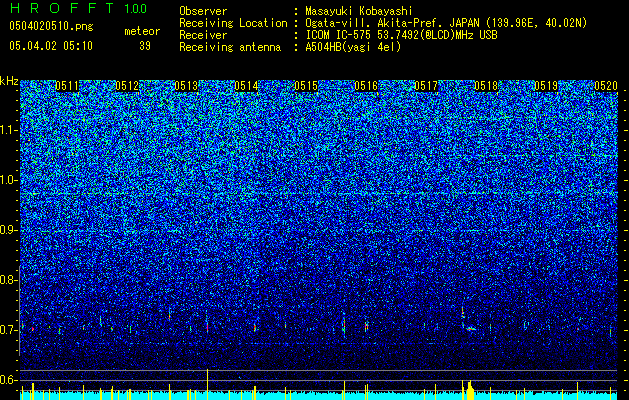
Task: Select the 'Receiving Location' label
Action: click(x=233, y=23)
